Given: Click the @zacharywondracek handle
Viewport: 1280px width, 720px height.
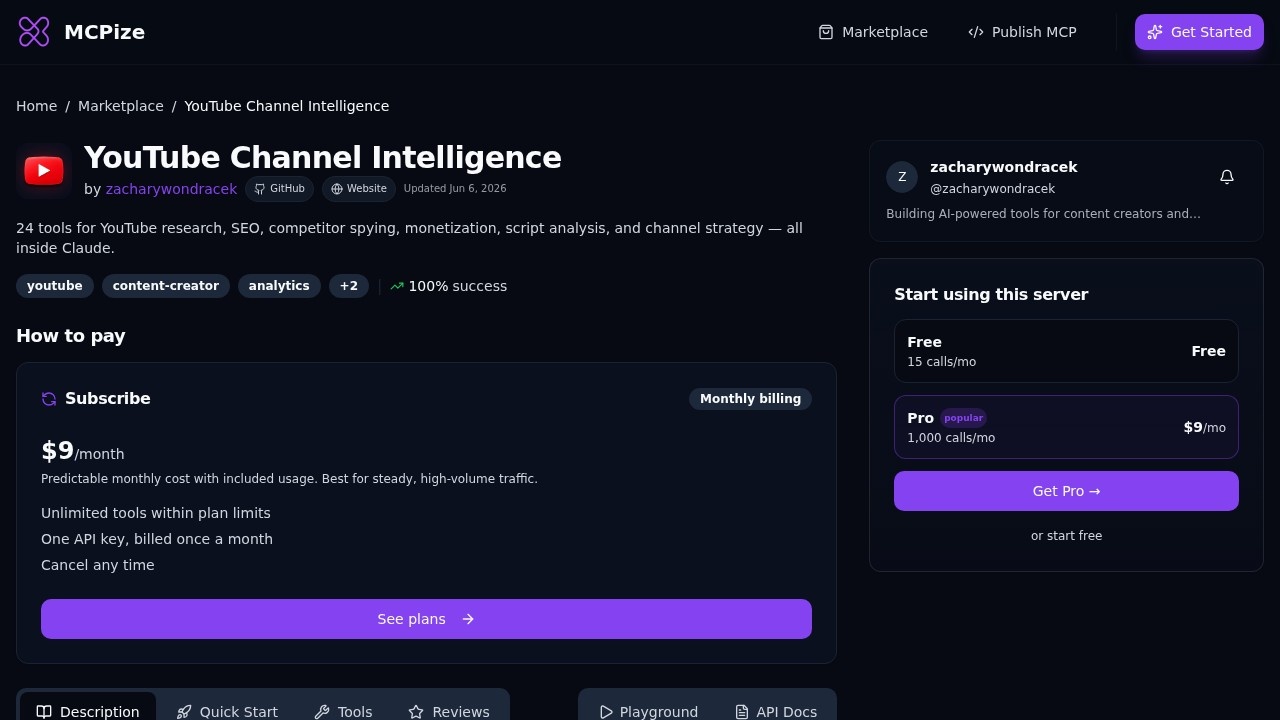Looking at the screenshot, I should point(992,189).
